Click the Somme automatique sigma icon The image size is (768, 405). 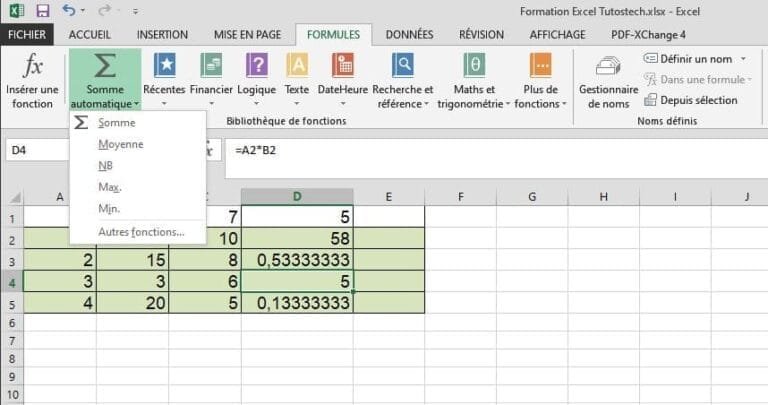point(105,66)
